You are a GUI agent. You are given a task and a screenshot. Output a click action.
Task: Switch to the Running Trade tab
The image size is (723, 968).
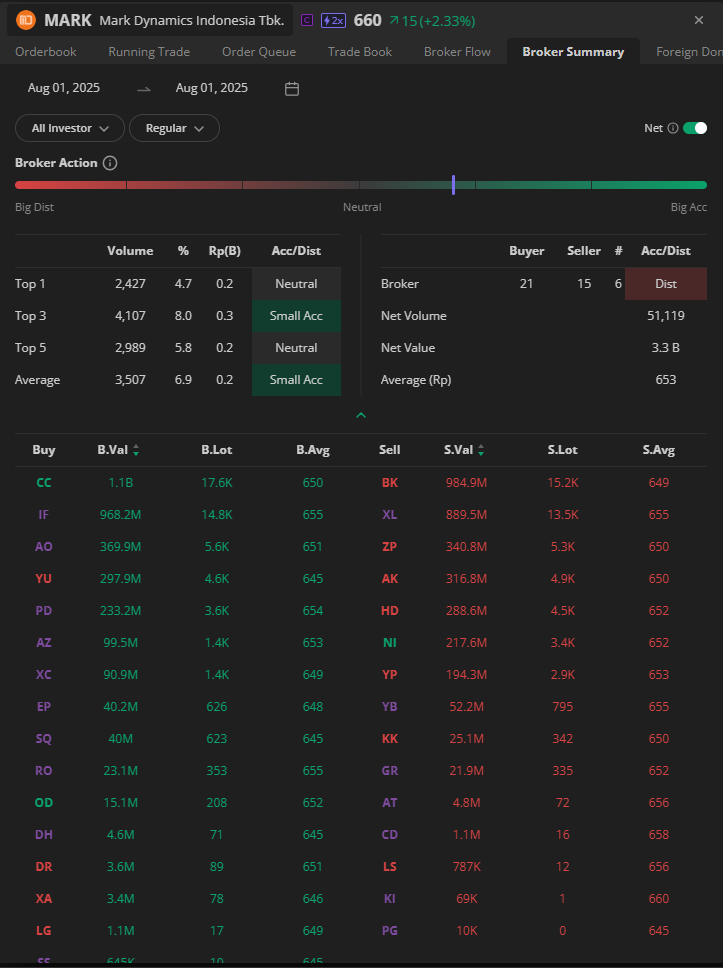(x=149, y=52)
